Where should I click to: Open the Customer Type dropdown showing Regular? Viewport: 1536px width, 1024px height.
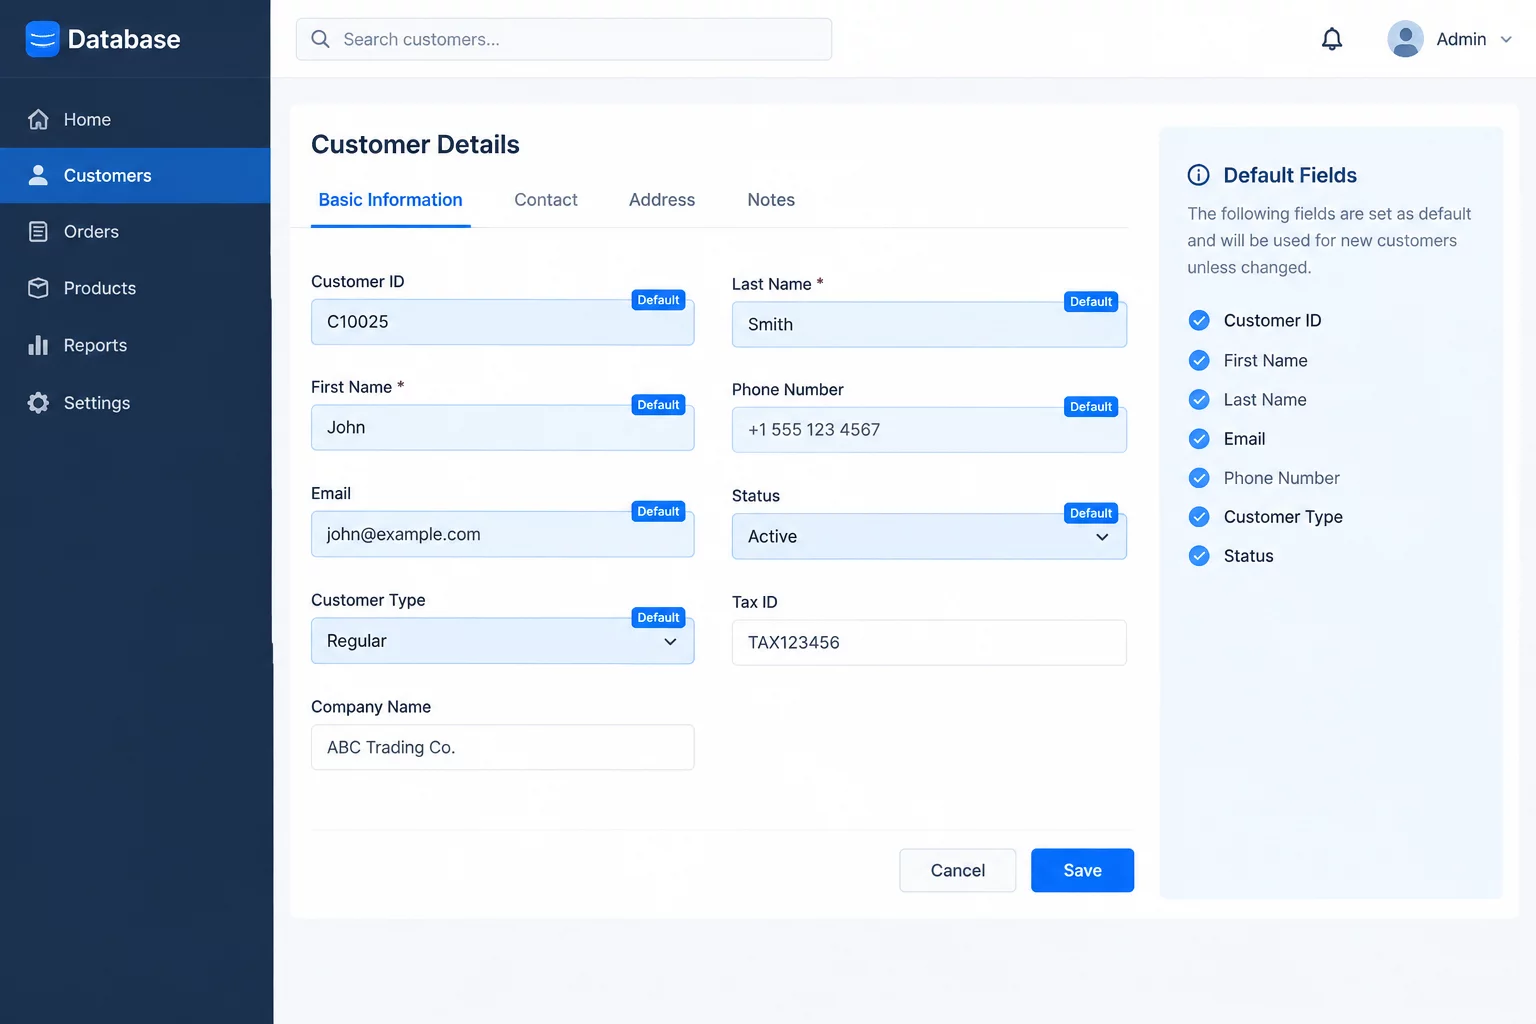(502, 641)
